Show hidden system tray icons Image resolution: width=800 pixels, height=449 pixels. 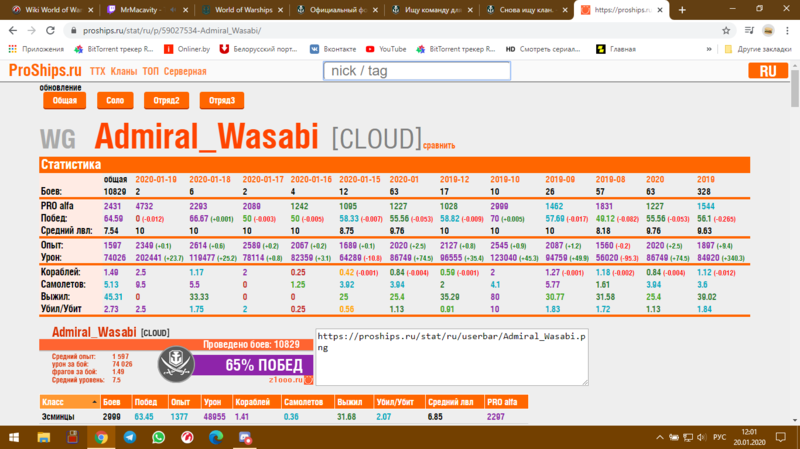pos(660,437)
